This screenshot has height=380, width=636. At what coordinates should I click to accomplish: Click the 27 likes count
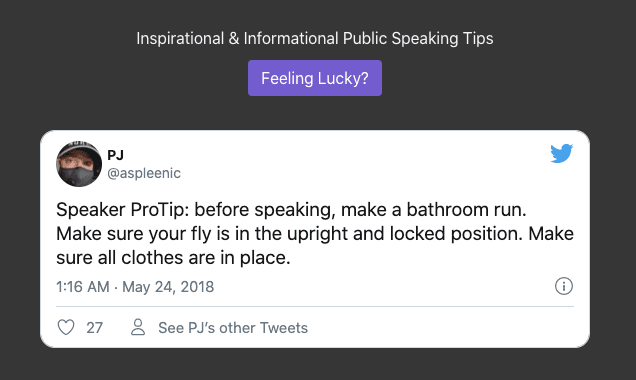(95, 328)
